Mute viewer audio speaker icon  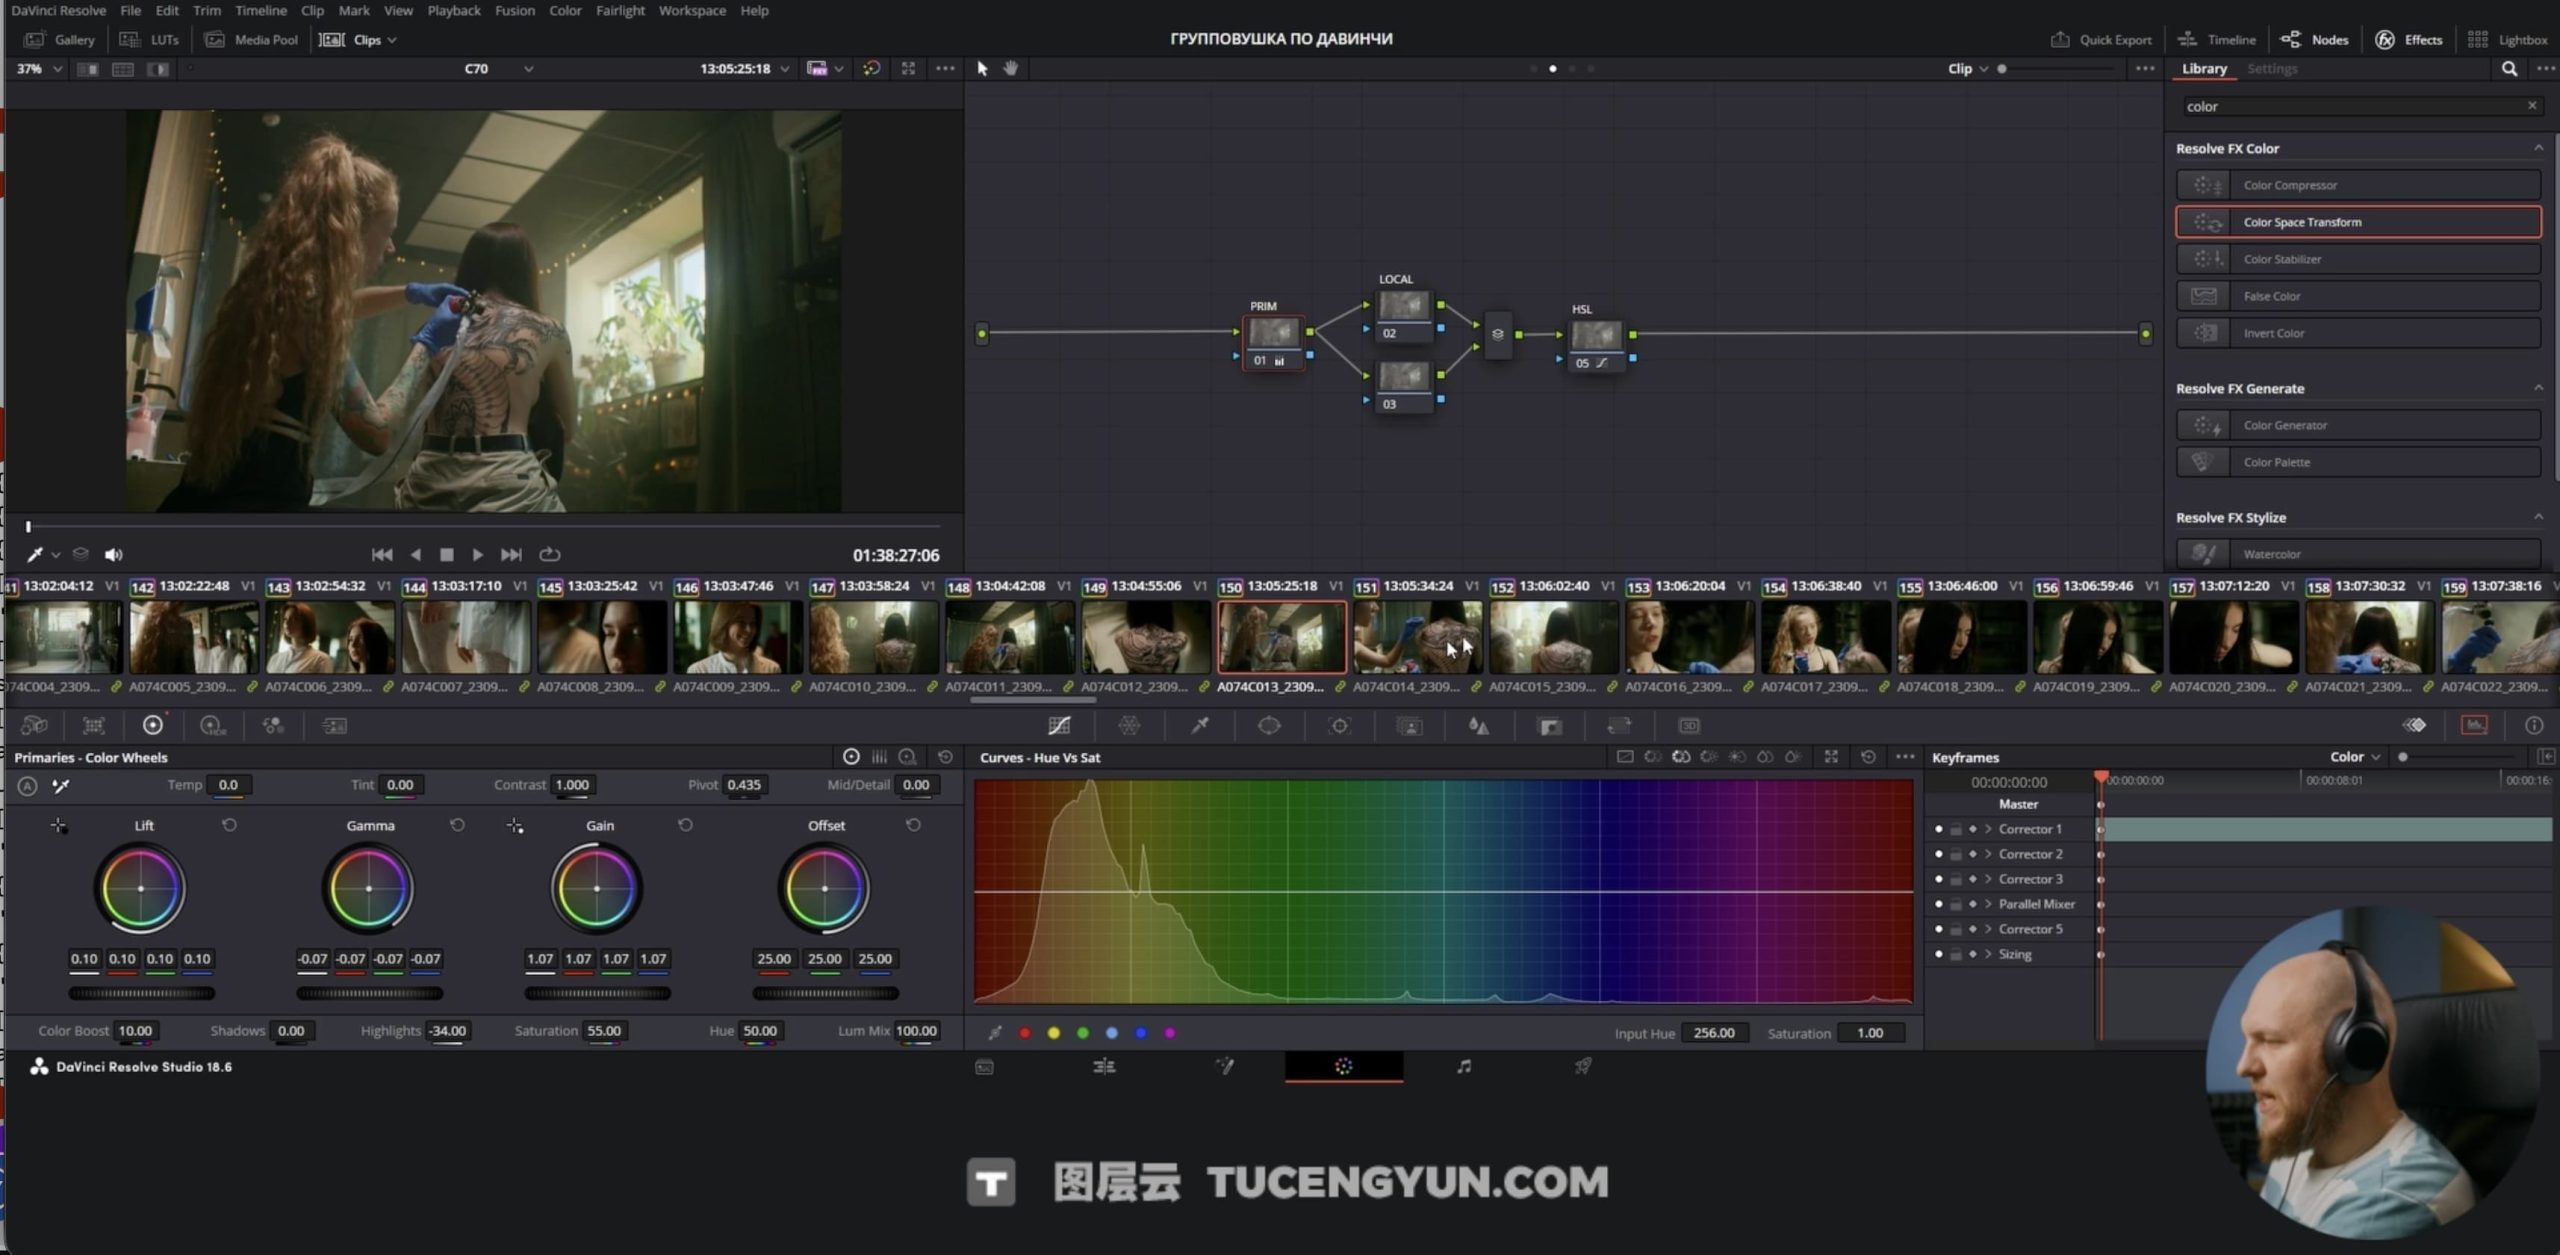[114, 554]
